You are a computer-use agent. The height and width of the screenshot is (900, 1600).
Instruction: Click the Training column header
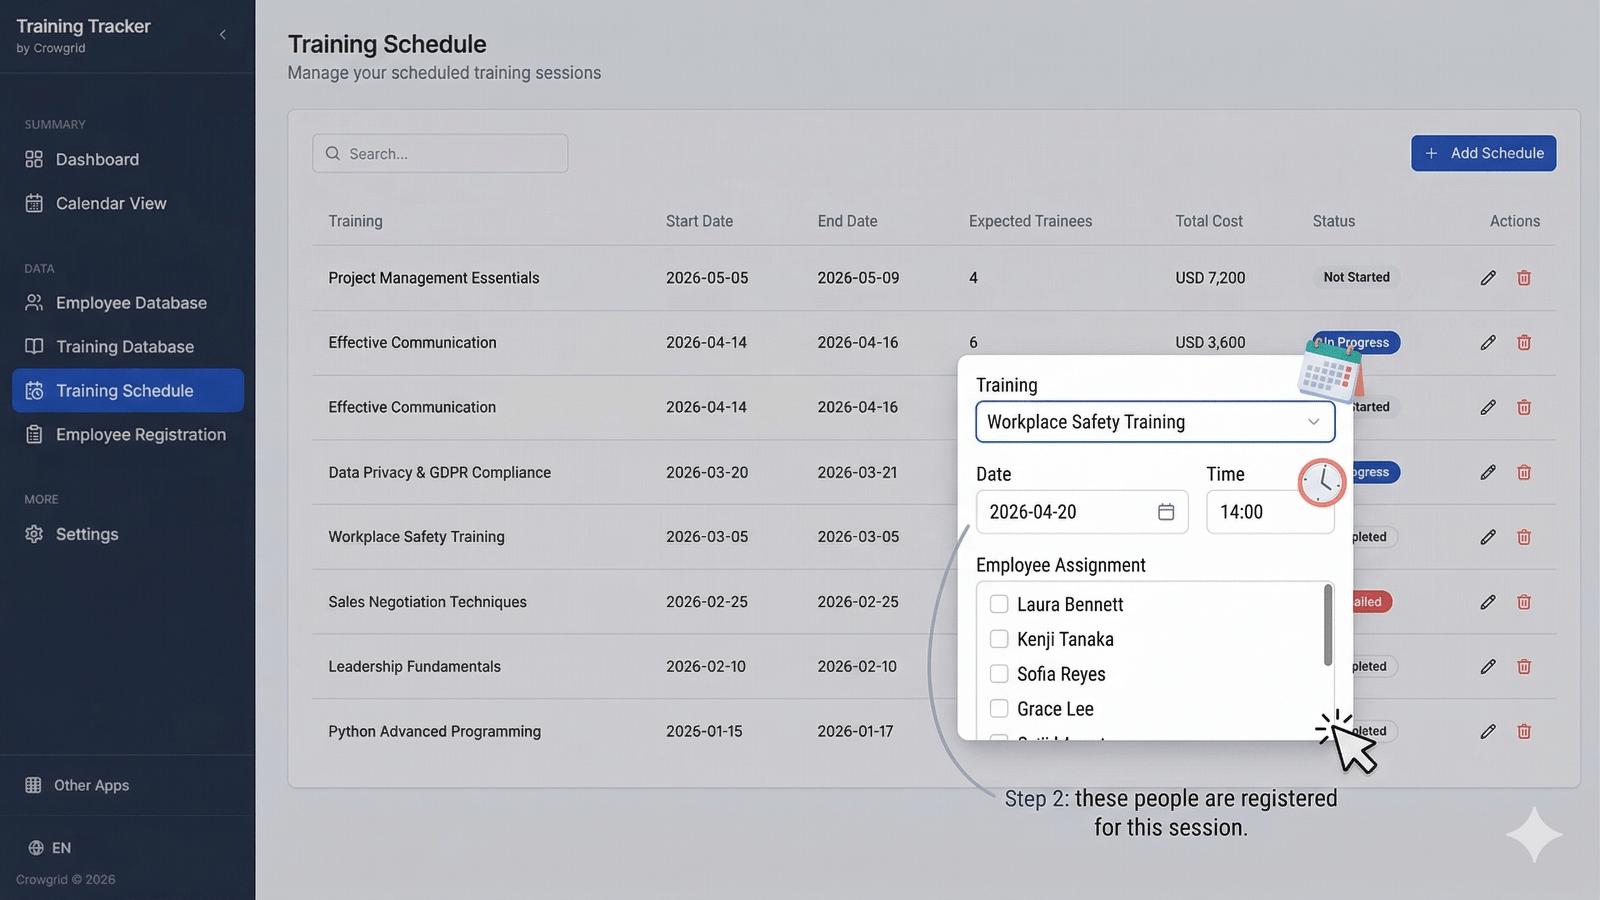(x=355, y=221)
